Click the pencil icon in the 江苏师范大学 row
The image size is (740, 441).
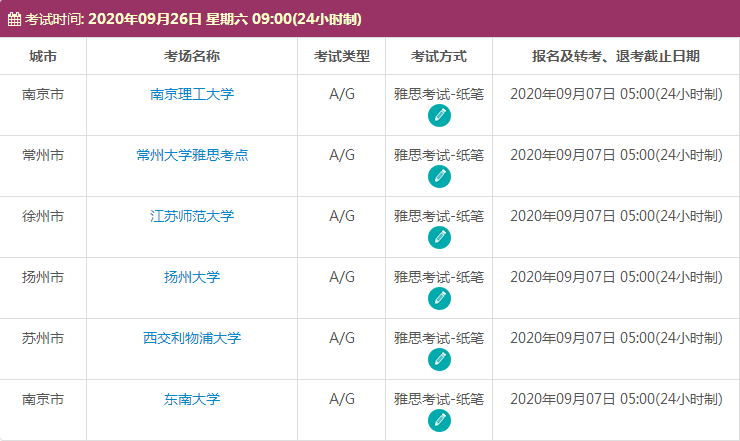pos(439,237)
